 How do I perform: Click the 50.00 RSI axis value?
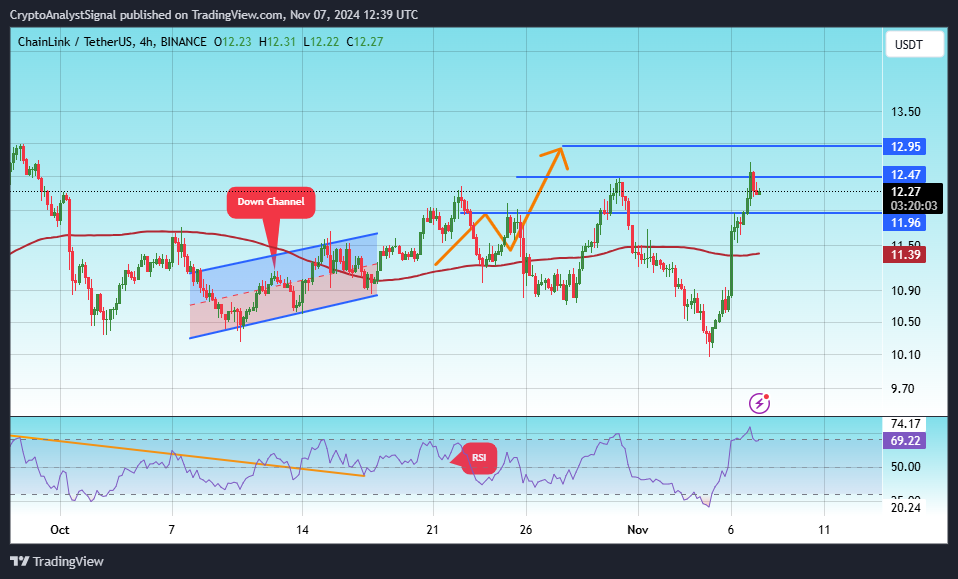pos(905,467)
